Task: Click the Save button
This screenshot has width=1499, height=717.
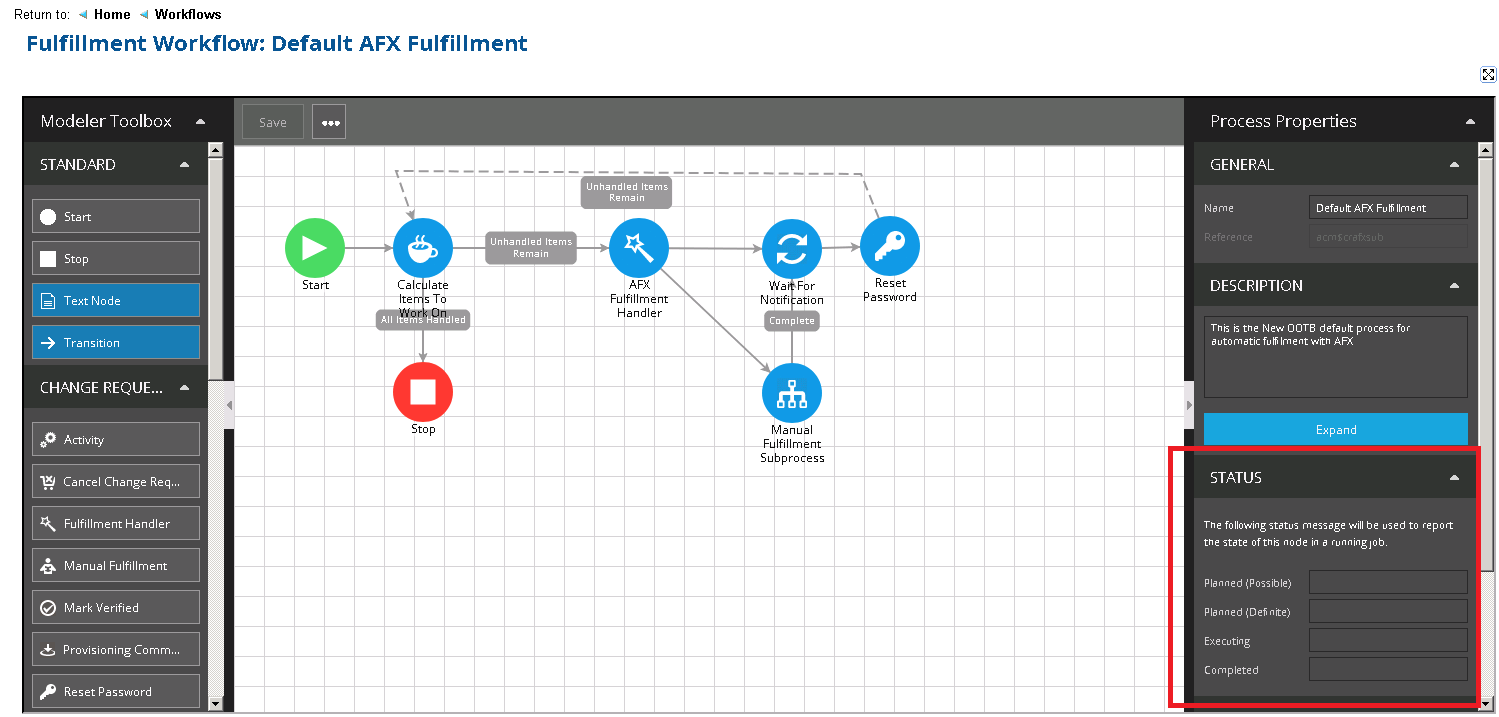Action: coord(273,122)
